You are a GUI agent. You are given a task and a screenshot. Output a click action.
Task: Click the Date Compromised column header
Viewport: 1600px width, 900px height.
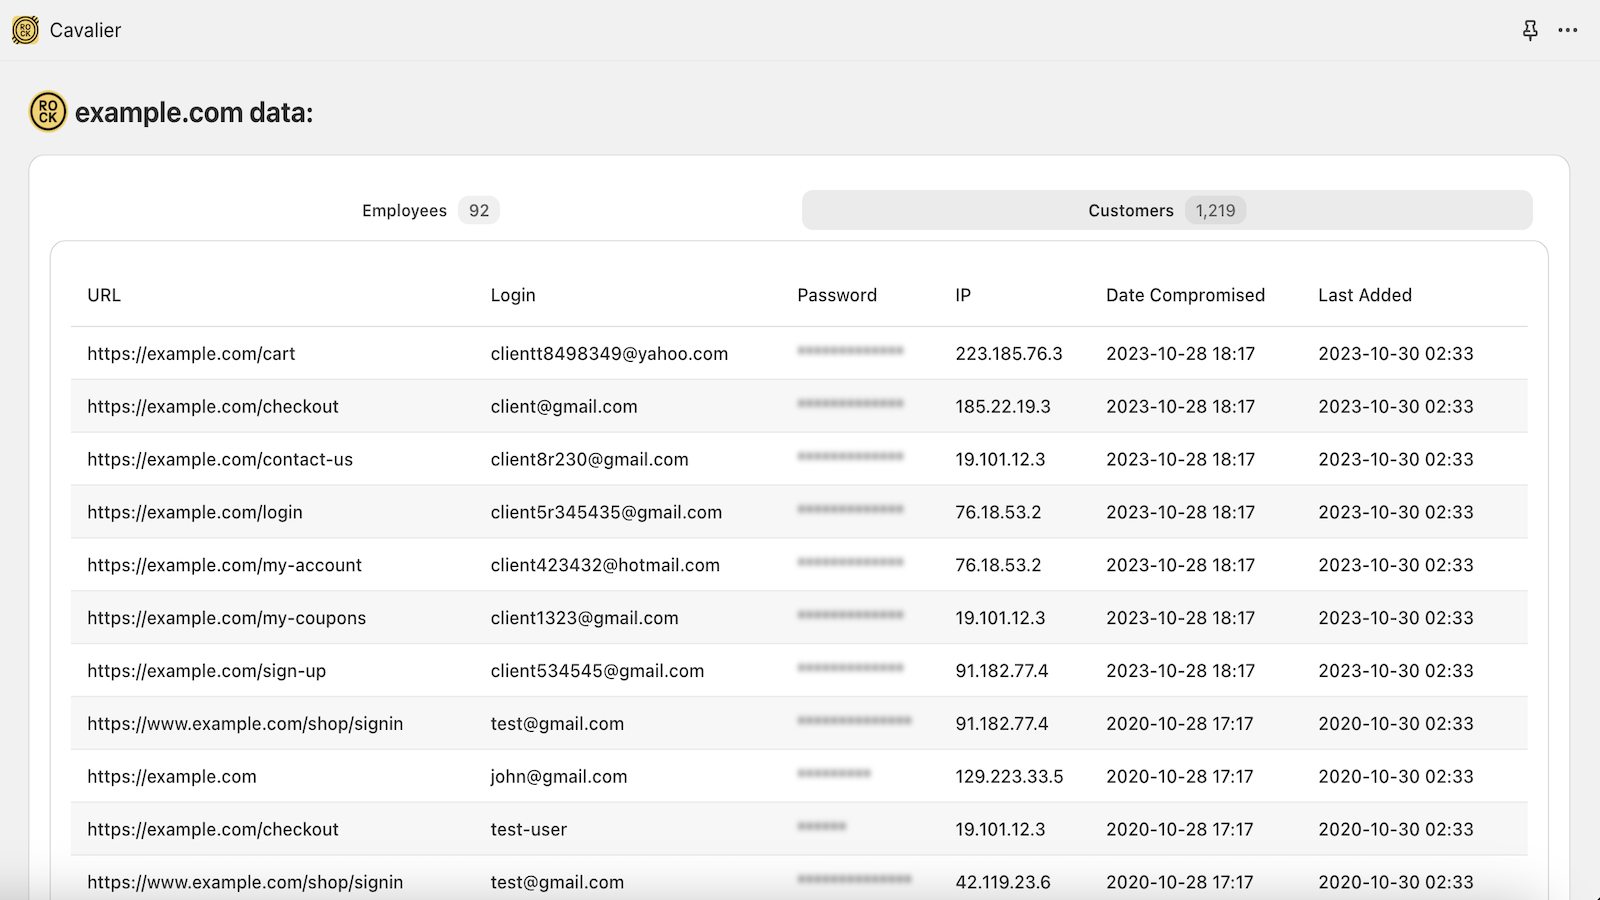pyautogui.click(x=1185, y=295)
